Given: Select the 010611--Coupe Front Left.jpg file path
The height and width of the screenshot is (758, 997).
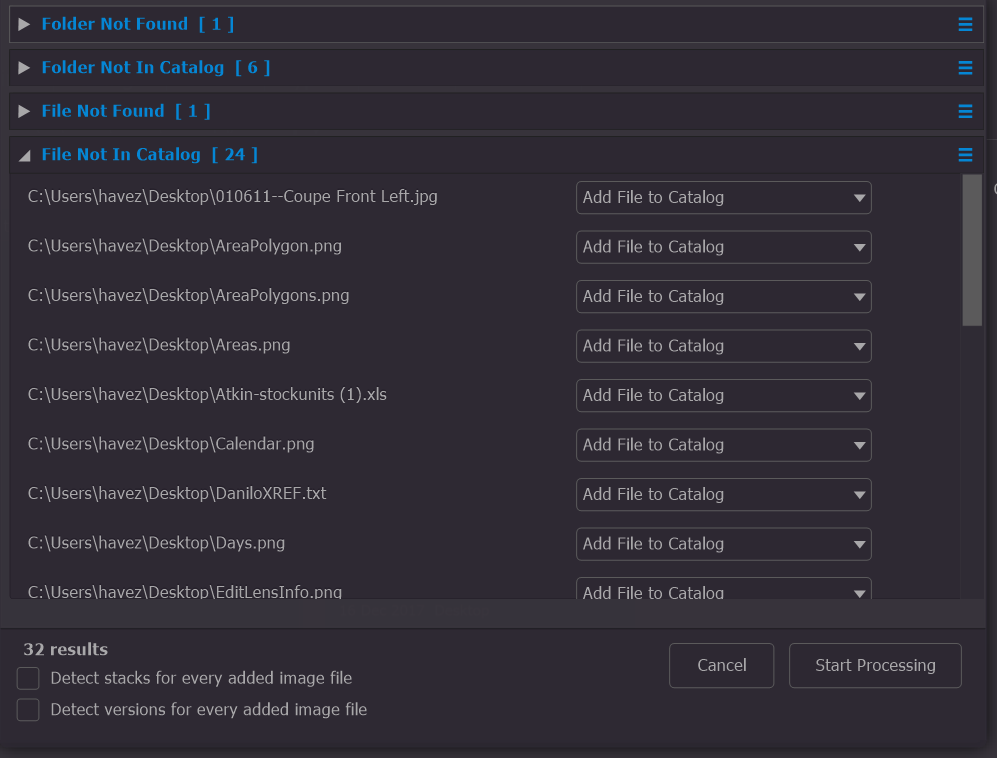Looking at the screenshot, I should (233, 196).
